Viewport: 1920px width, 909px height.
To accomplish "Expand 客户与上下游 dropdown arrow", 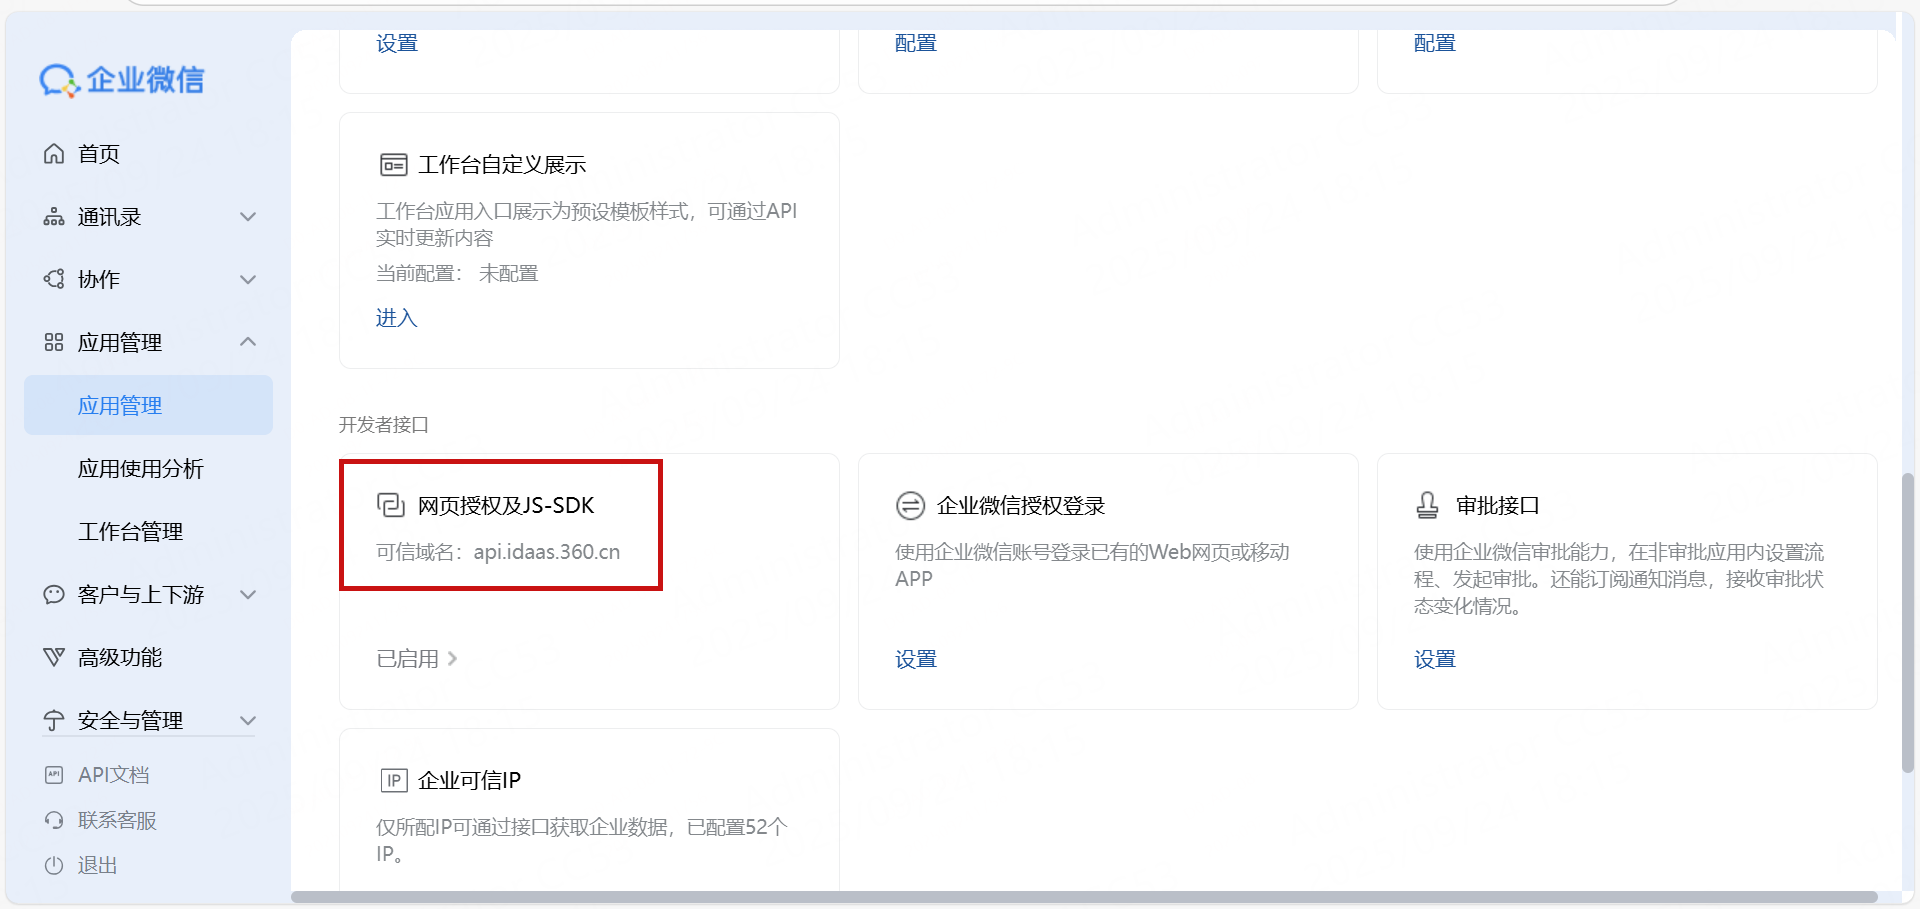I will [248, 595].
